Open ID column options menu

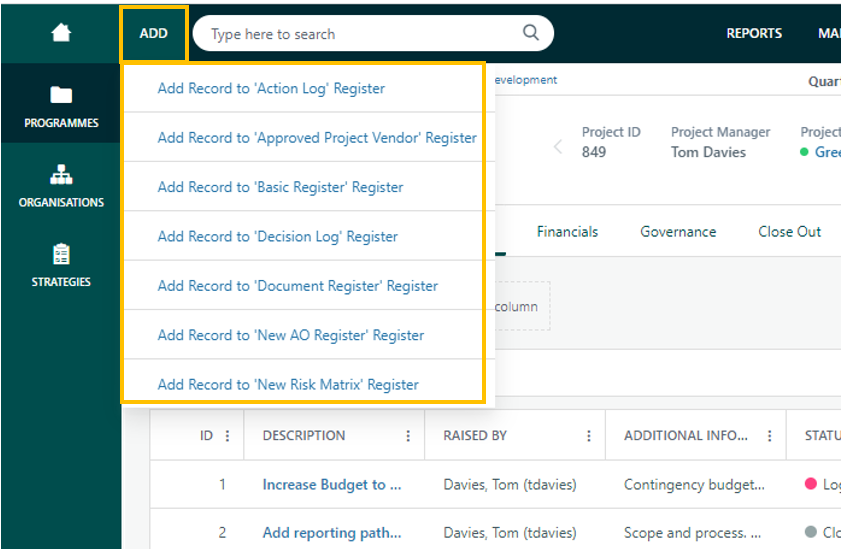[227, 435]
